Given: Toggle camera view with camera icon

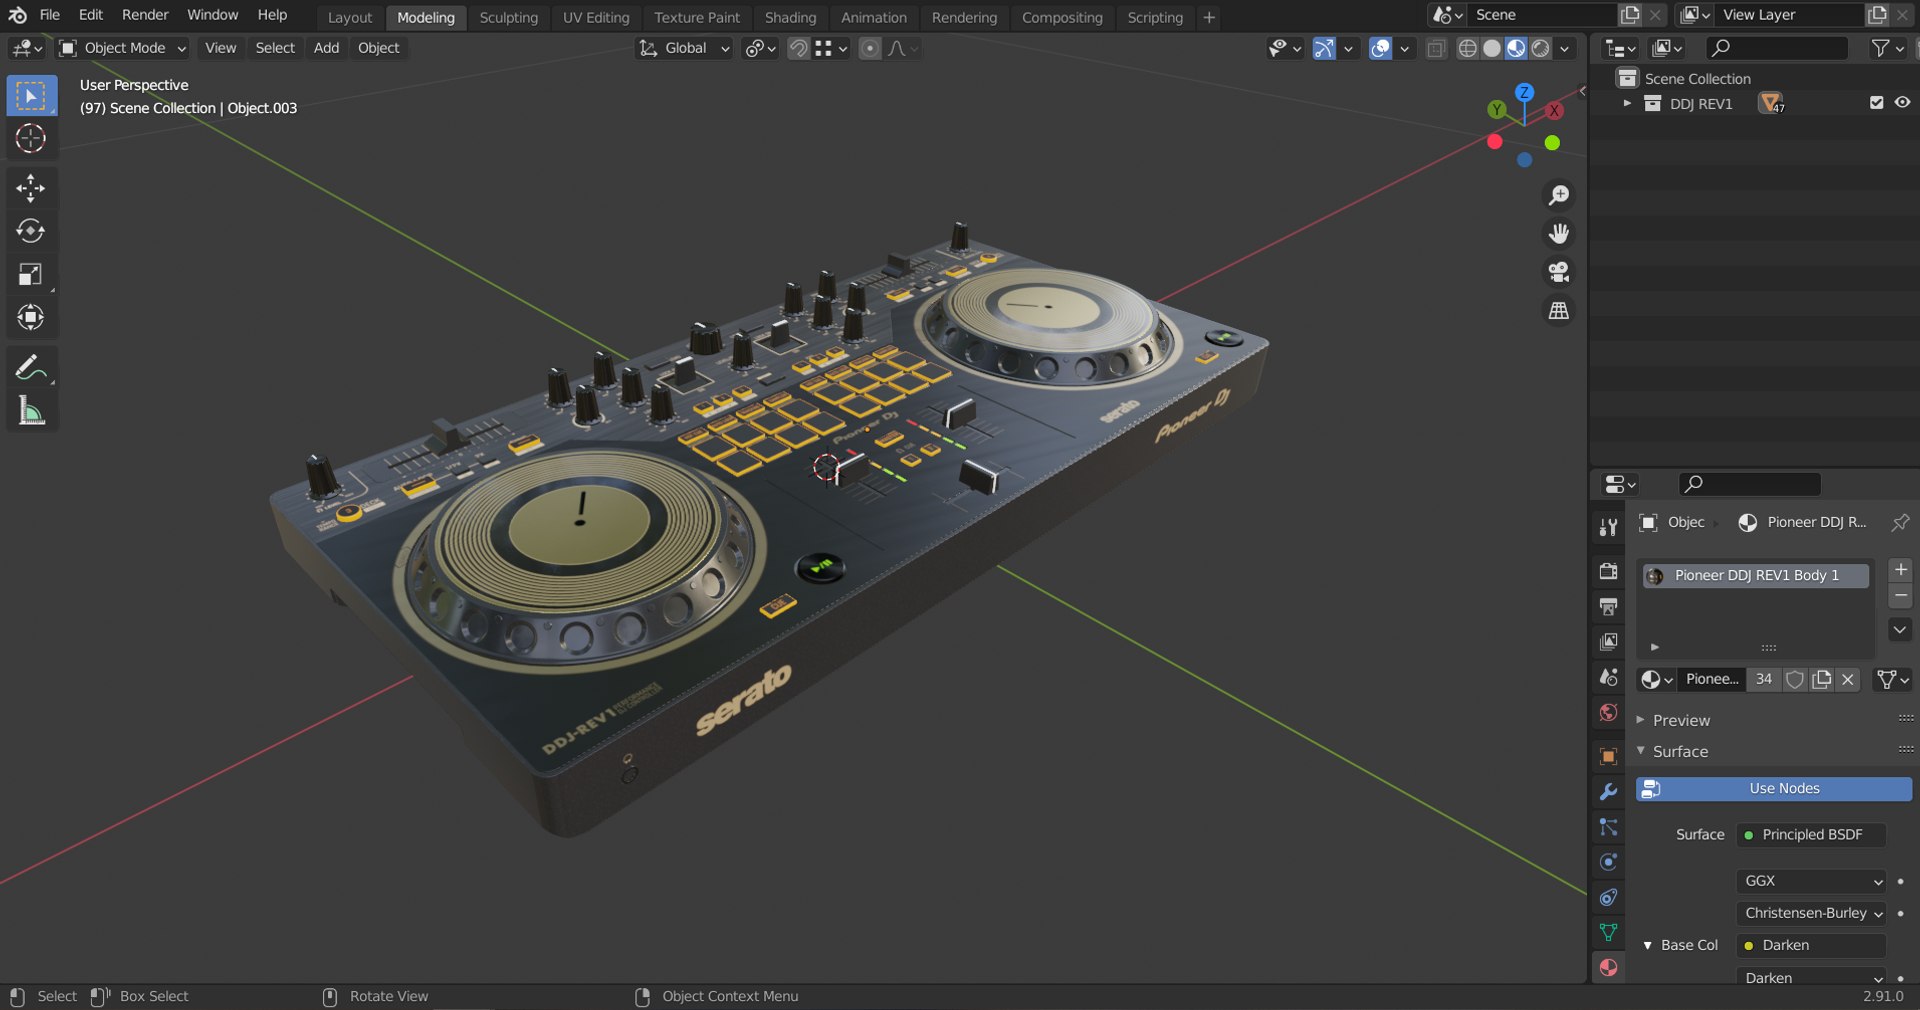Looking at the screenshot, I should 1558,272.
